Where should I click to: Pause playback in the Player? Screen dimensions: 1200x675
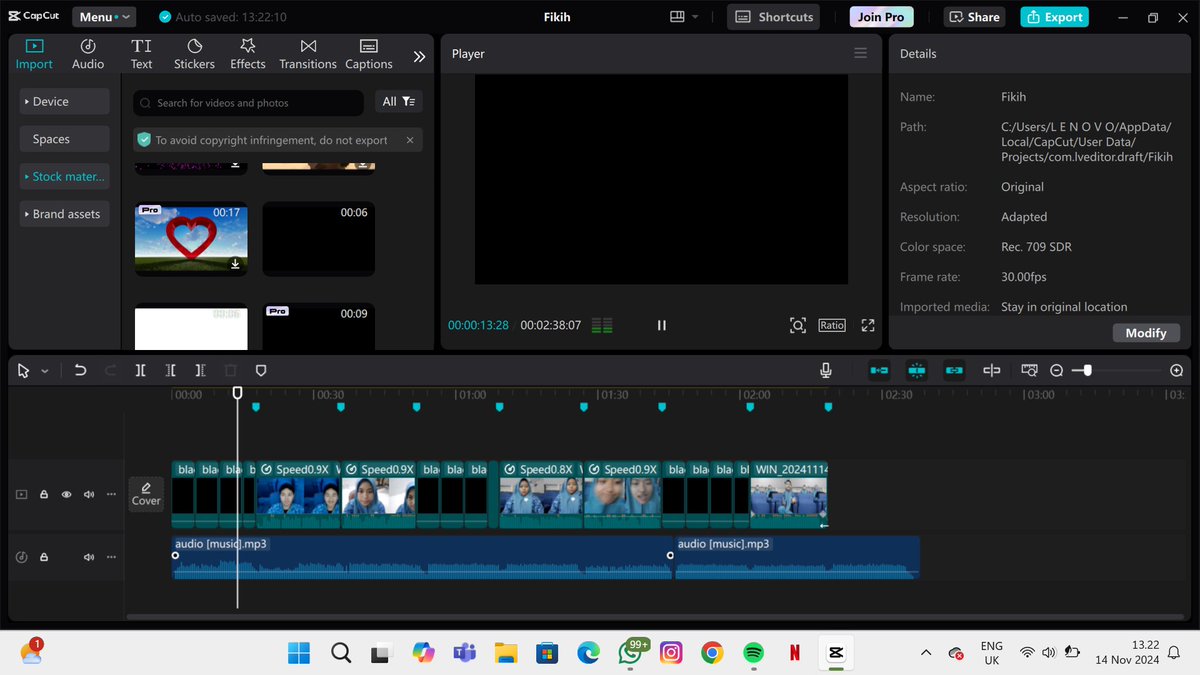click(661, 325)
